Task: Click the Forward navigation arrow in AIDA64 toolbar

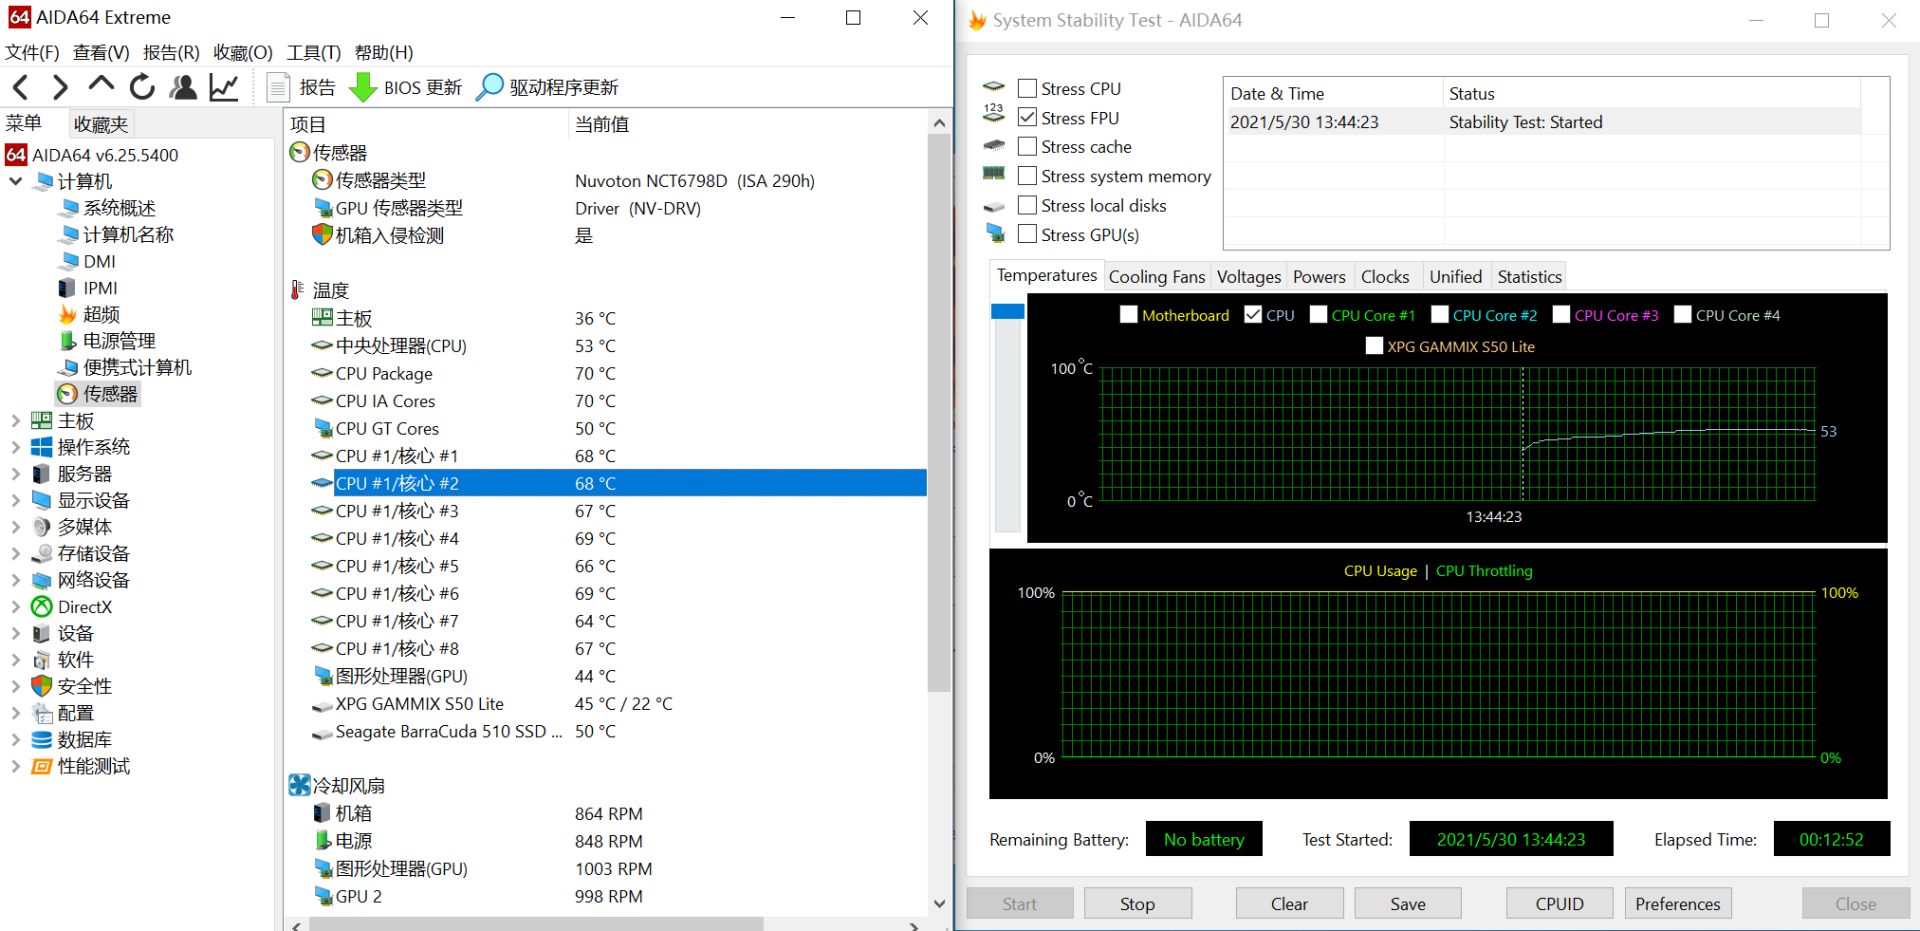Action: pos(60,88)
